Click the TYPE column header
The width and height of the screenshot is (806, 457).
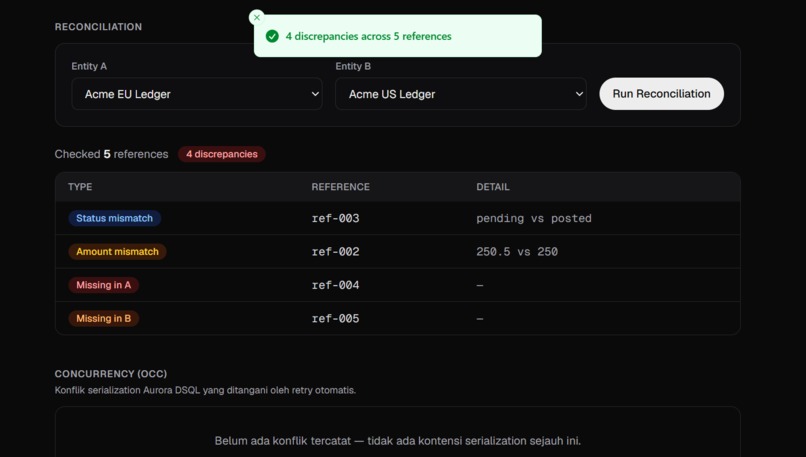tap(80, 187)
